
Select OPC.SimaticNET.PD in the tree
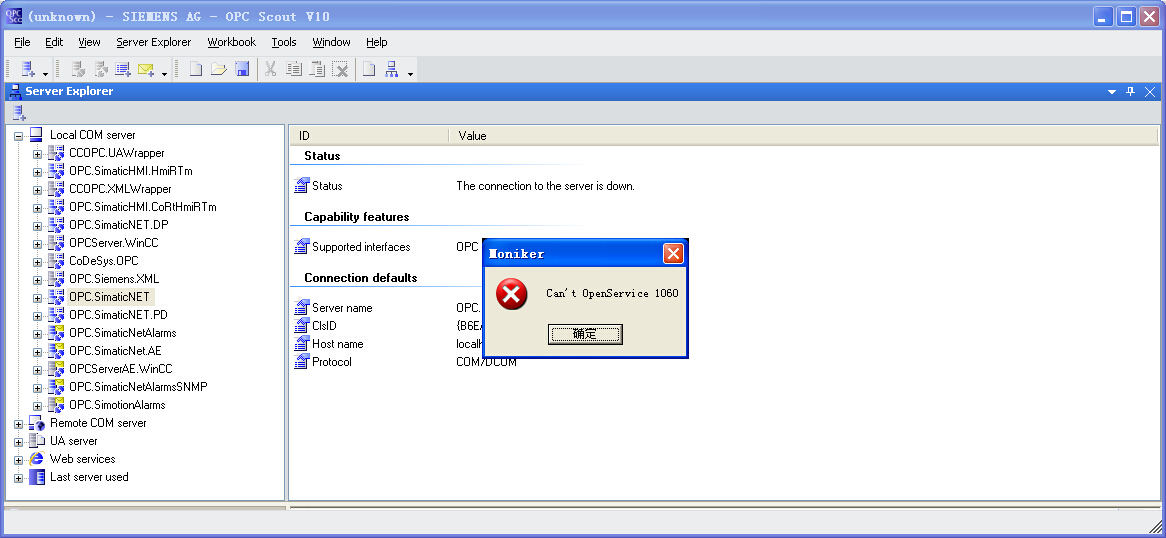[118, 315]
